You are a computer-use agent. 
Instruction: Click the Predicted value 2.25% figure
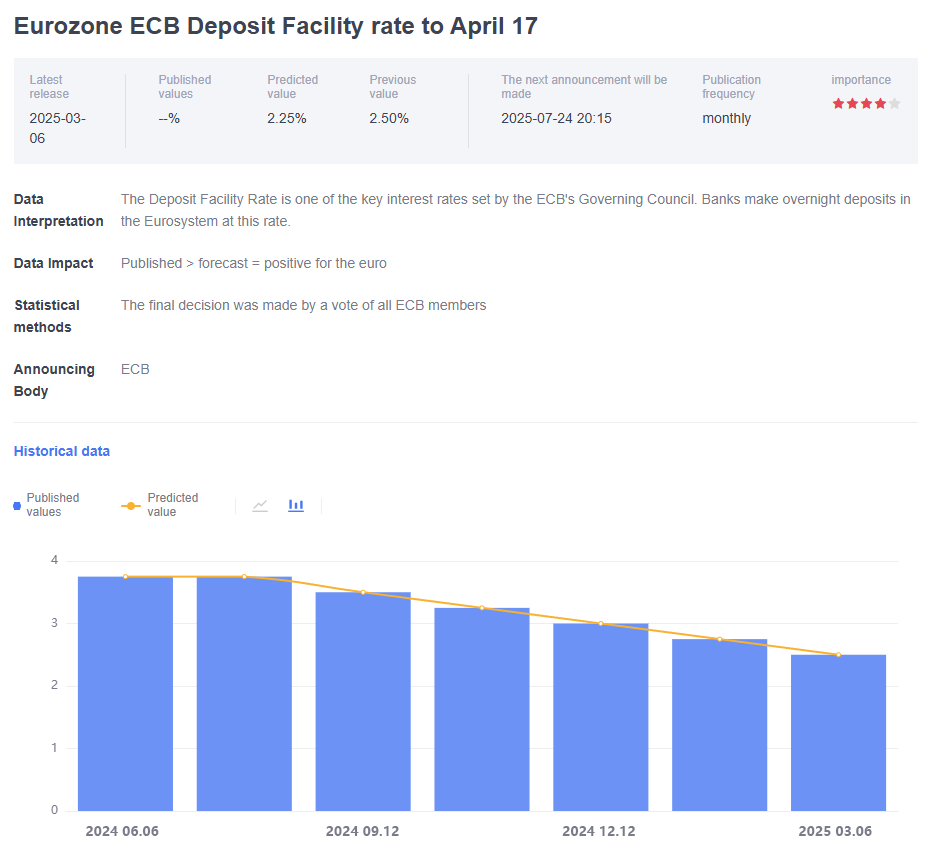[287, 118]
